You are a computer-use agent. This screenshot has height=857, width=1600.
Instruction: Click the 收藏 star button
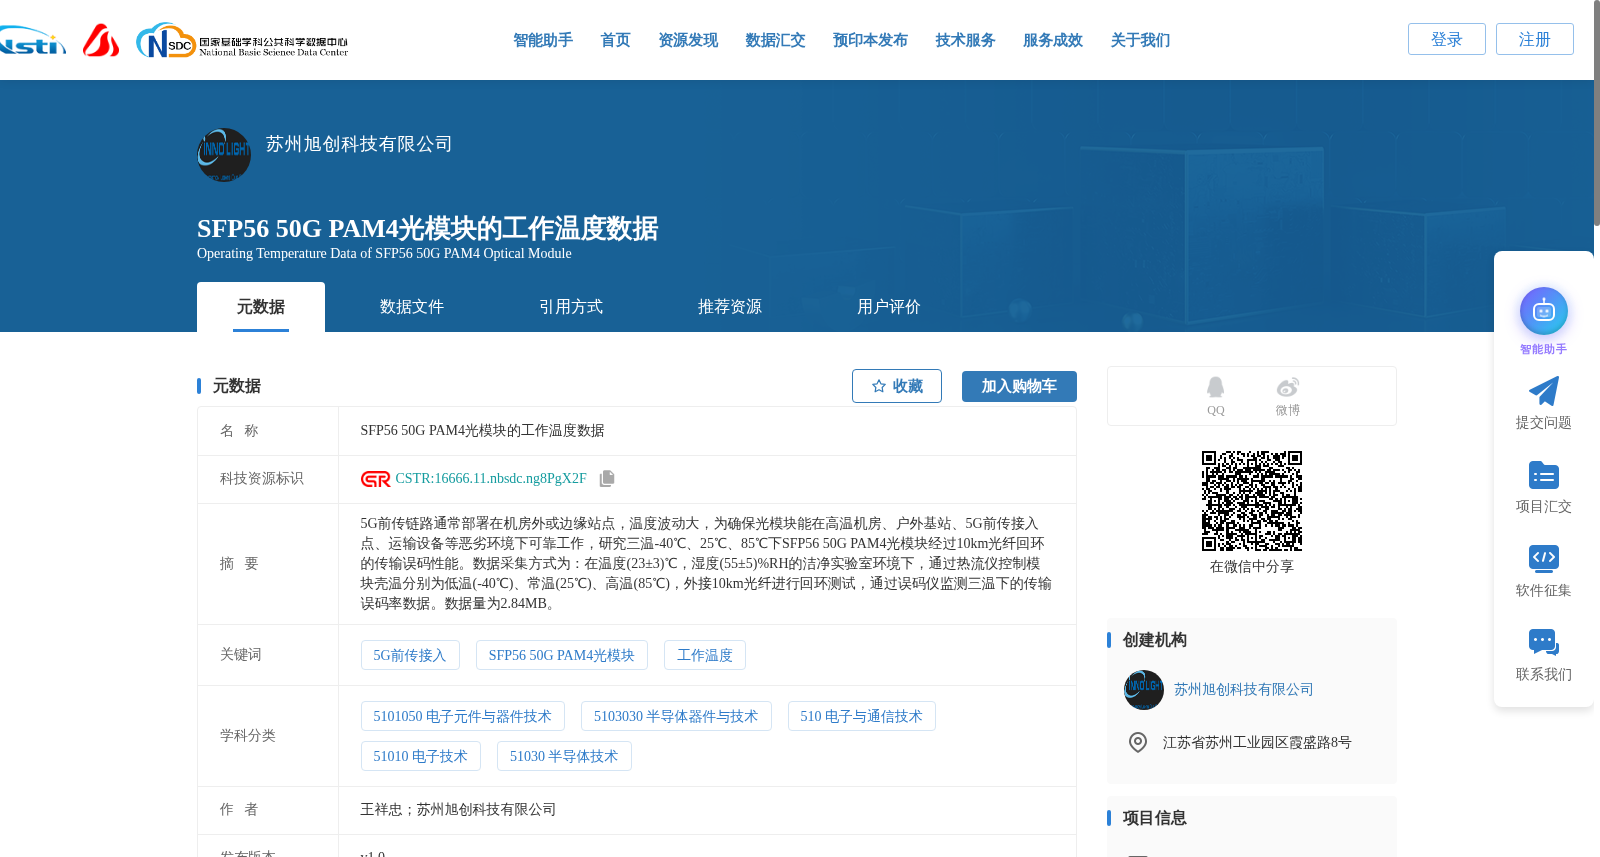(x=897, y=386)
